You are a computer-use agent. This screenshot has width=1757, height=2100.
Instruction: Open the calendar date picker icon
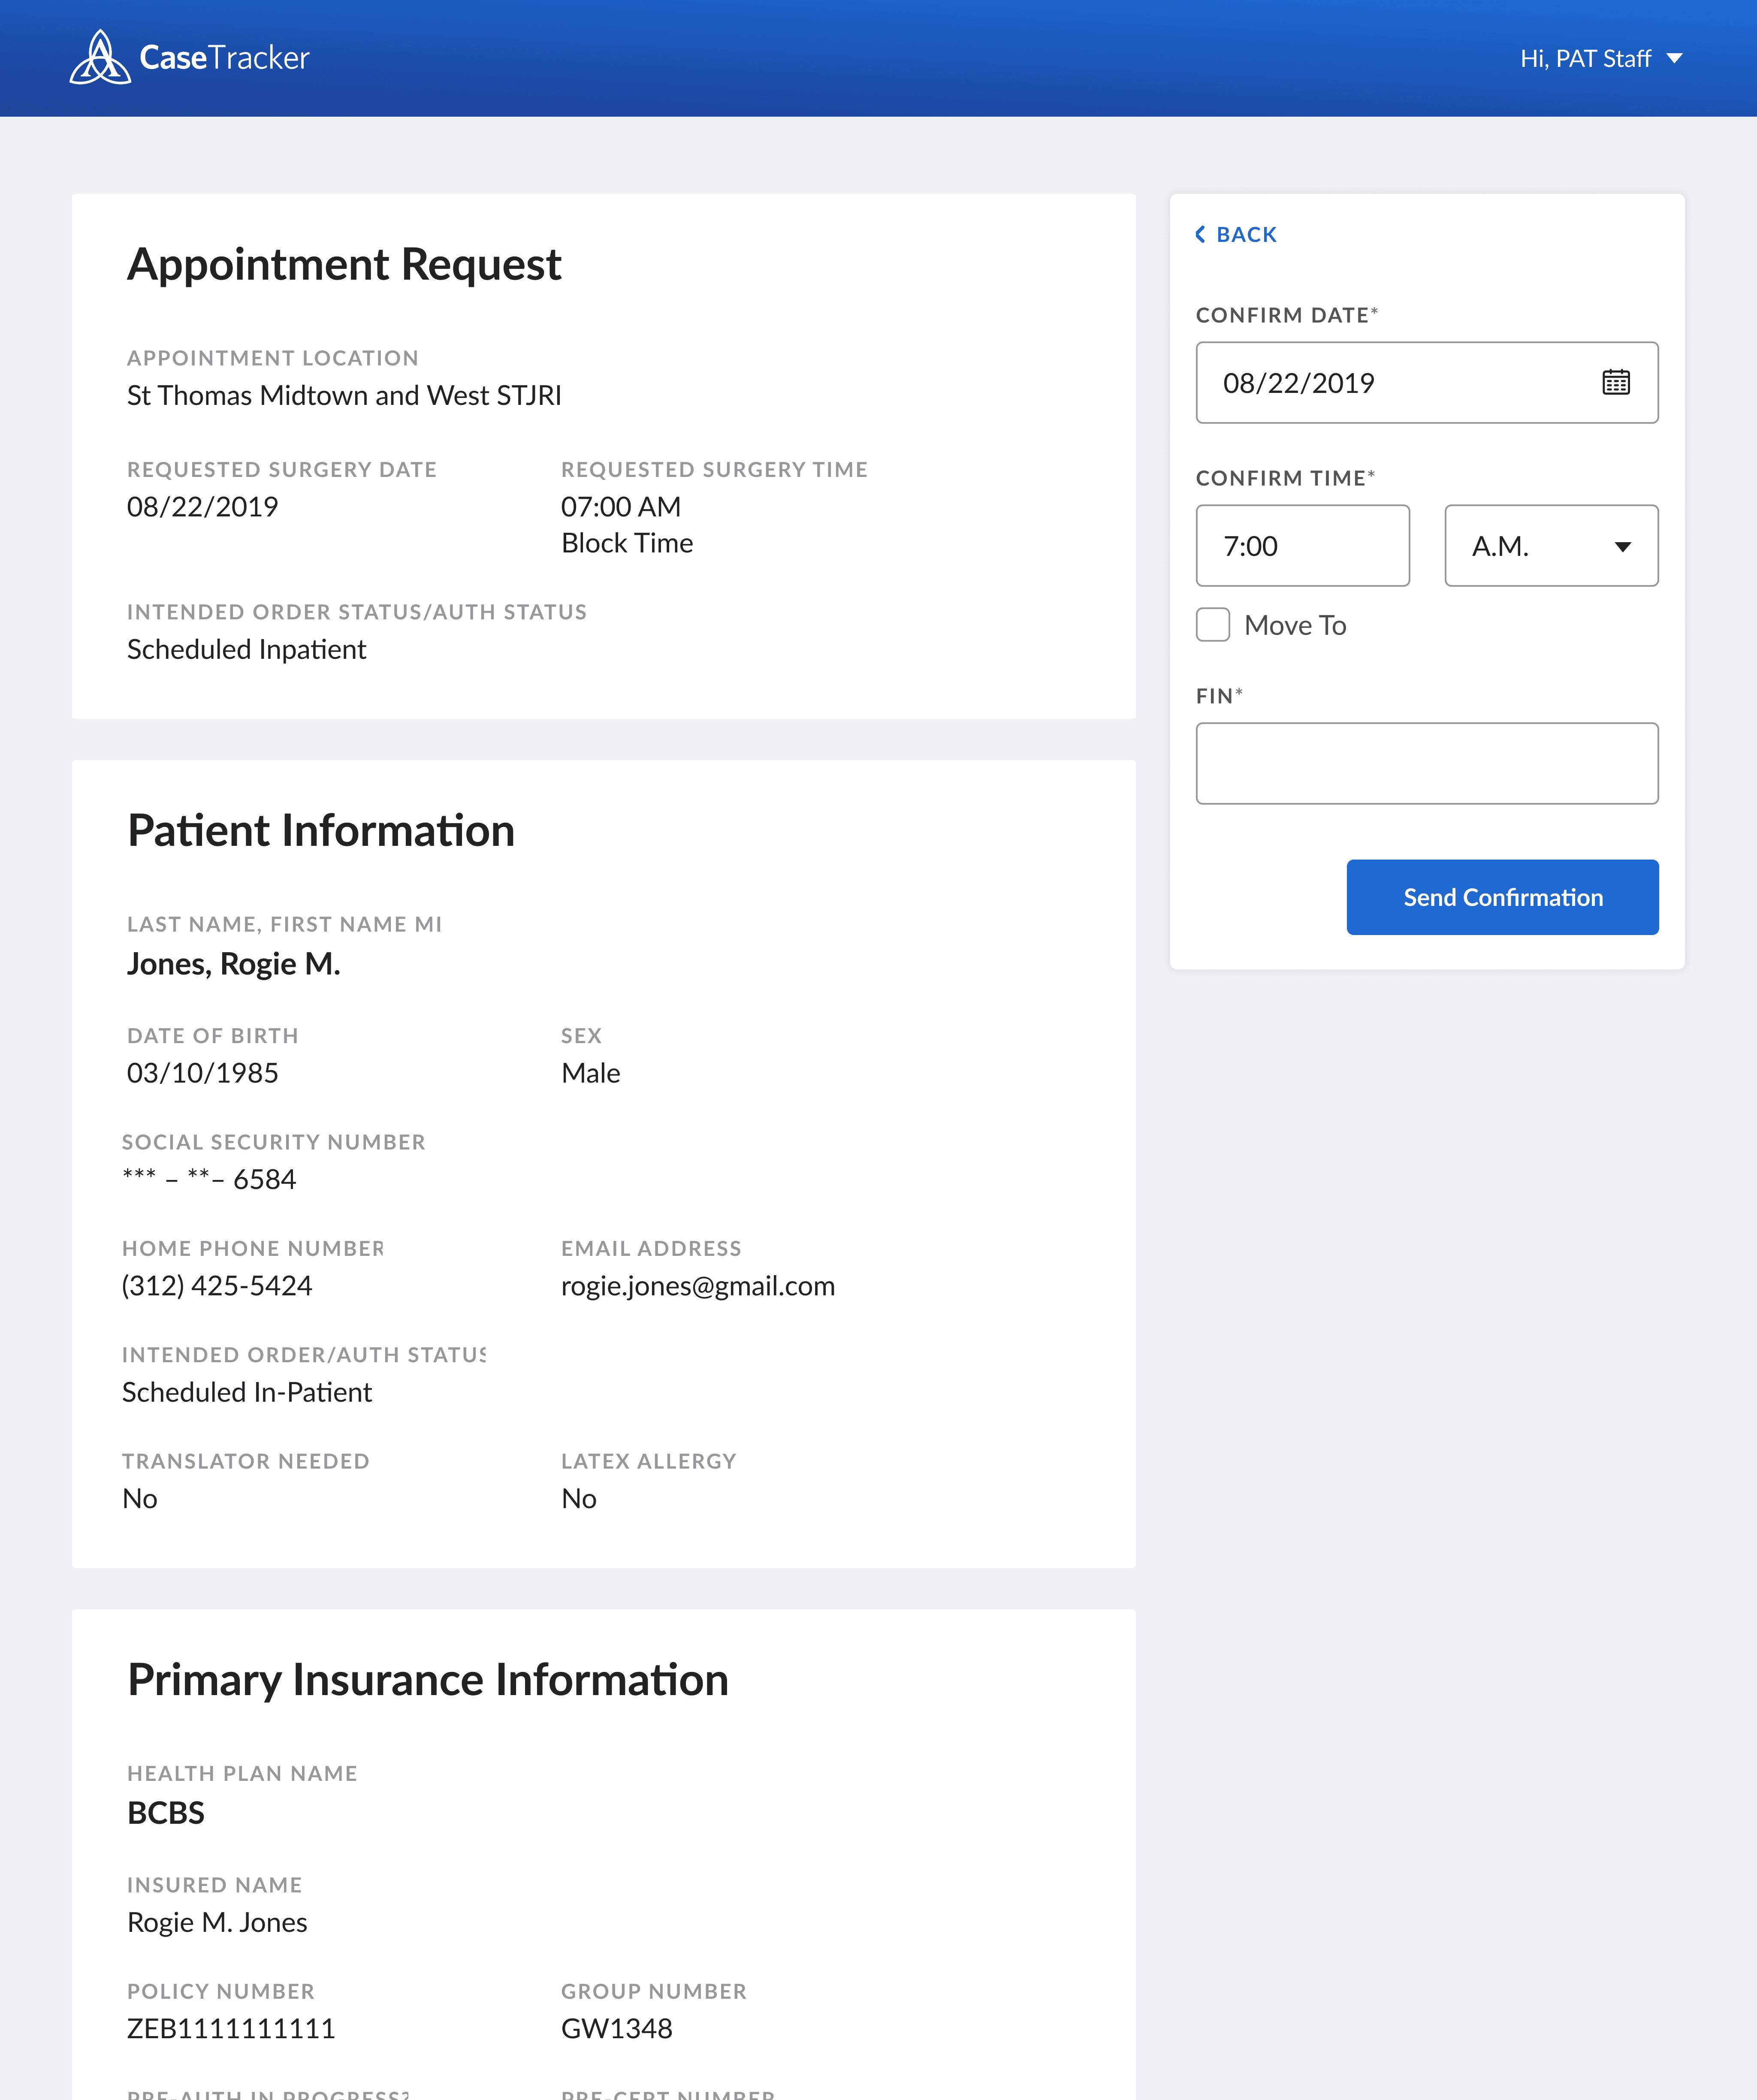click(x=1615, y=382)
